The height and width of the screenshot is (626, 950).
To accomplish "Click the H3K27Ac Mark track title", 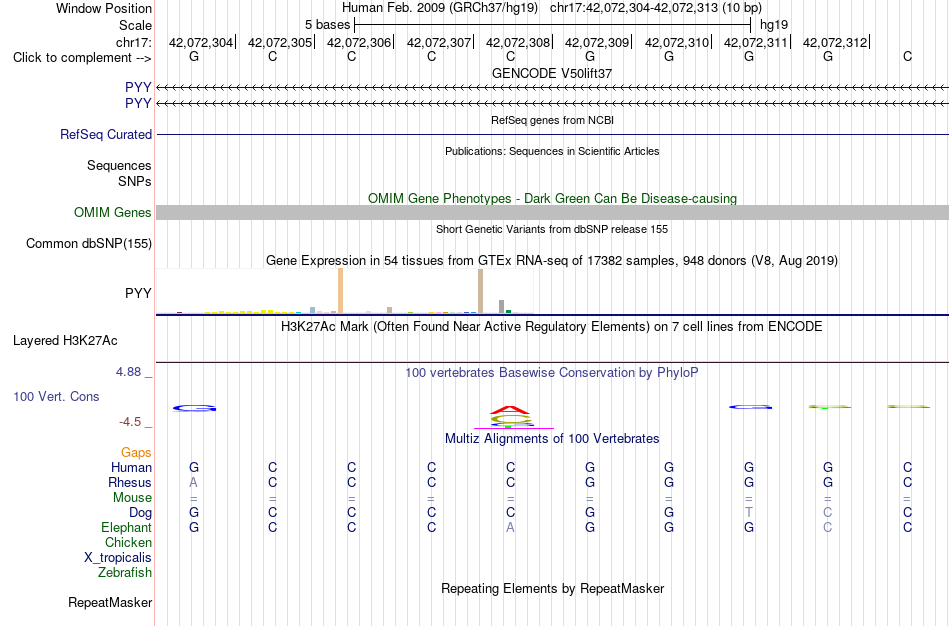I will coord(552,327).
